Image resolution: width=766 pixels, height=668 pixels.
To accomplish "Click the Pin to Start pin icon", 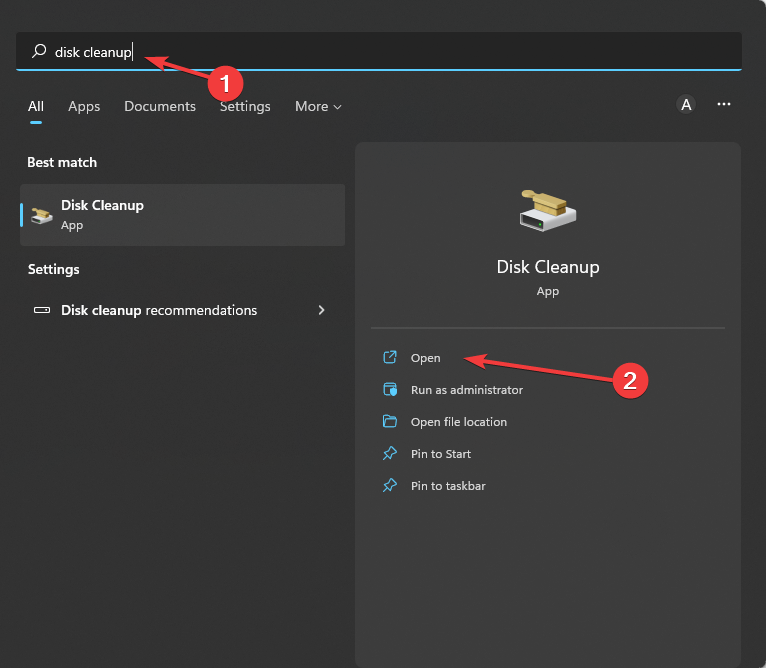I will tap(390, 453).
